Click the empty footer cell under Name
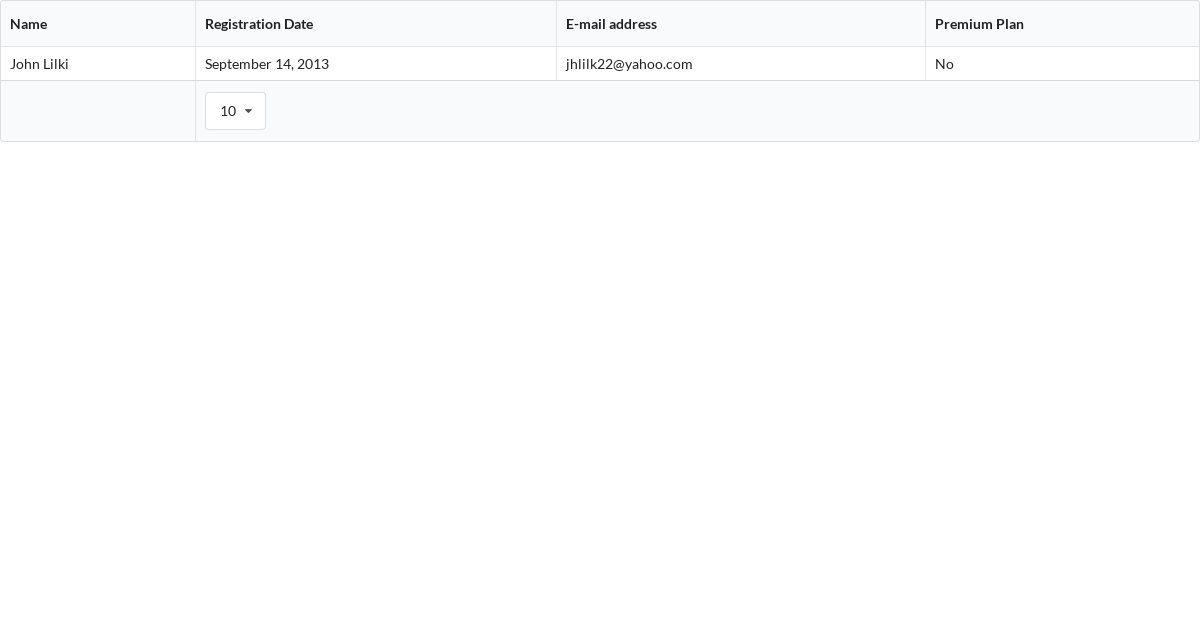 coord(98,111)
